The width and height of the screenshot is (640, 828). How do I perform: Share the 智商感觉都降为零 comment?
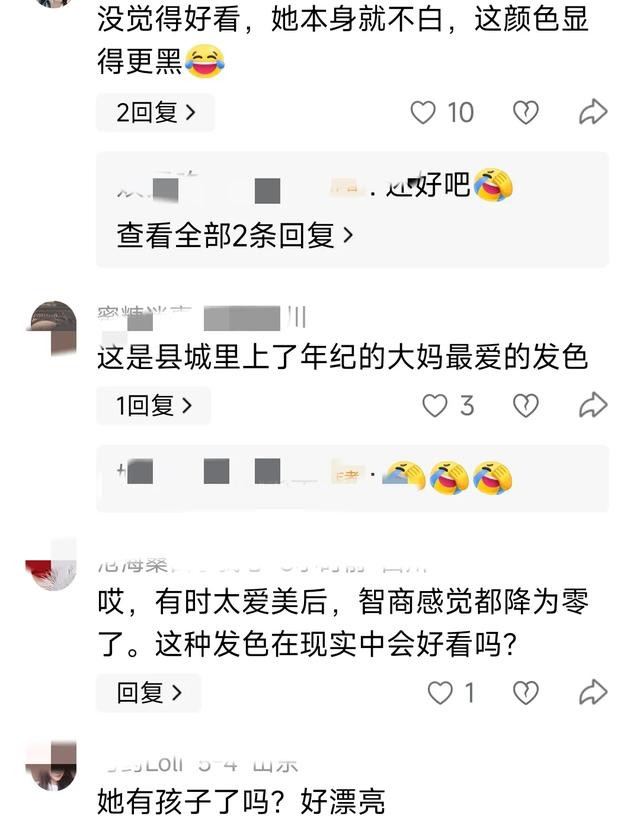click(593, 692)
